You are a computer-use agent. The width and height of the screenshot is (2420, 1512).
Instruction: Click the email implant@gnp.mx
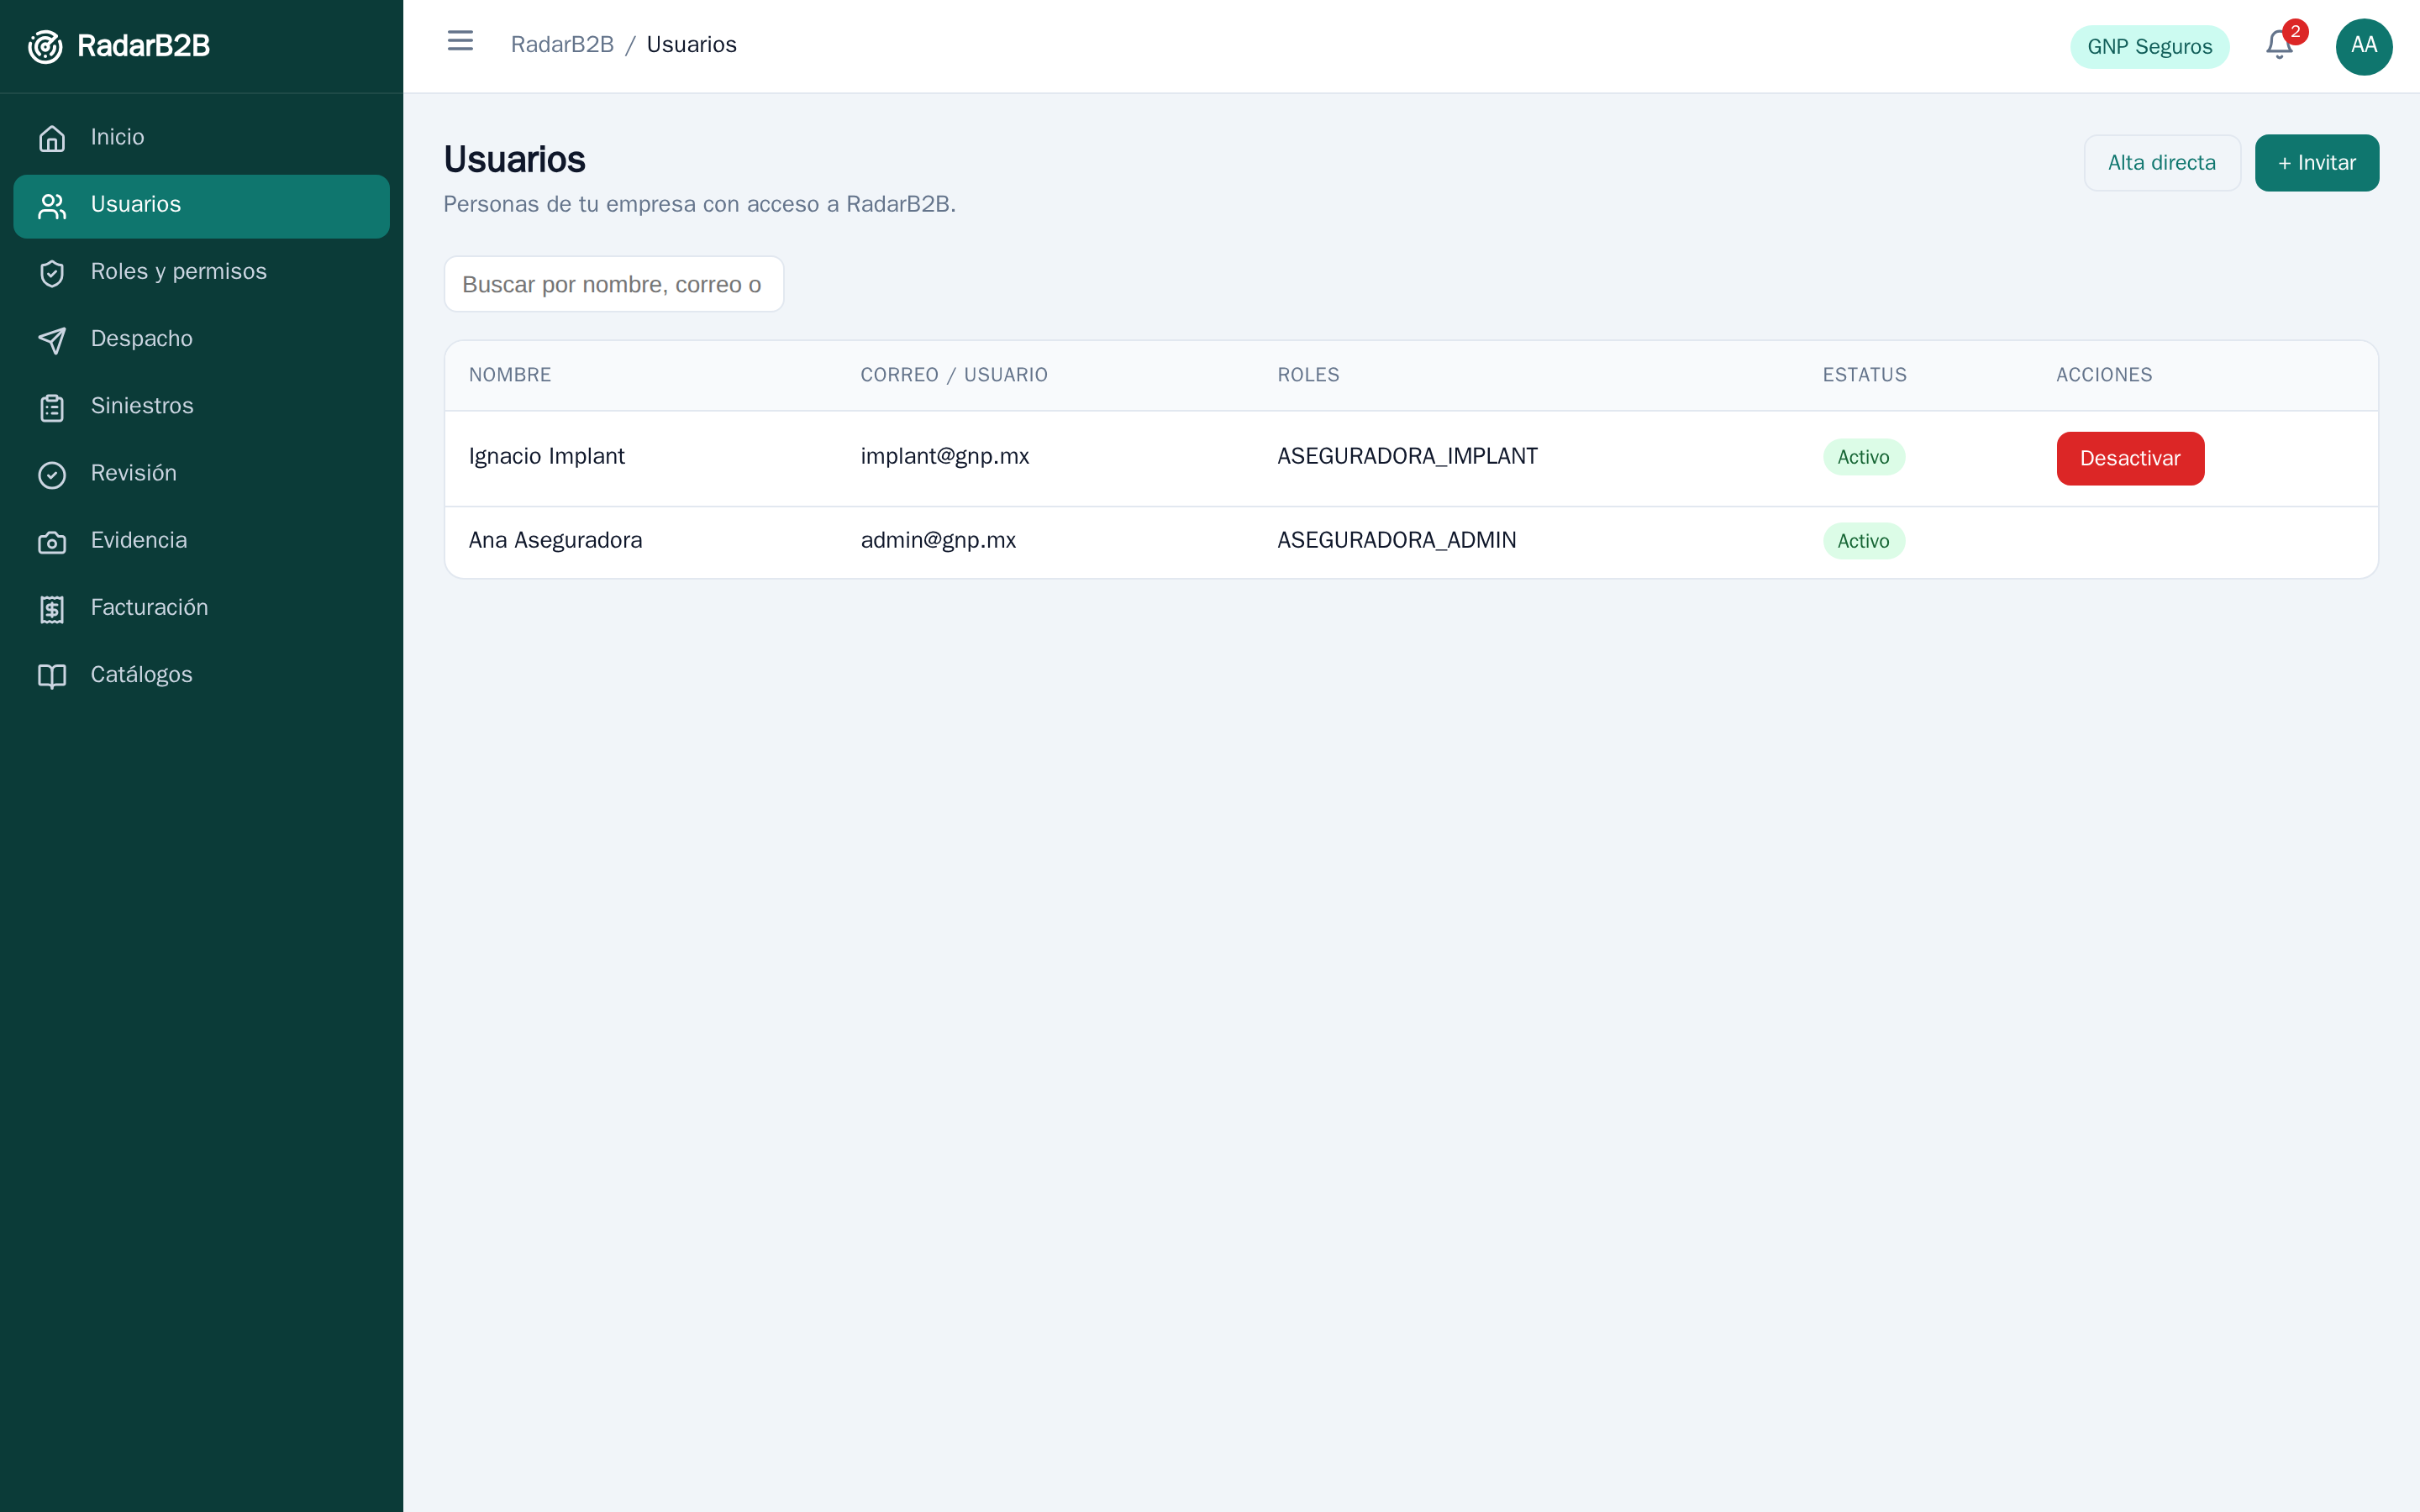pyautogui.click(x=945, y=457)
